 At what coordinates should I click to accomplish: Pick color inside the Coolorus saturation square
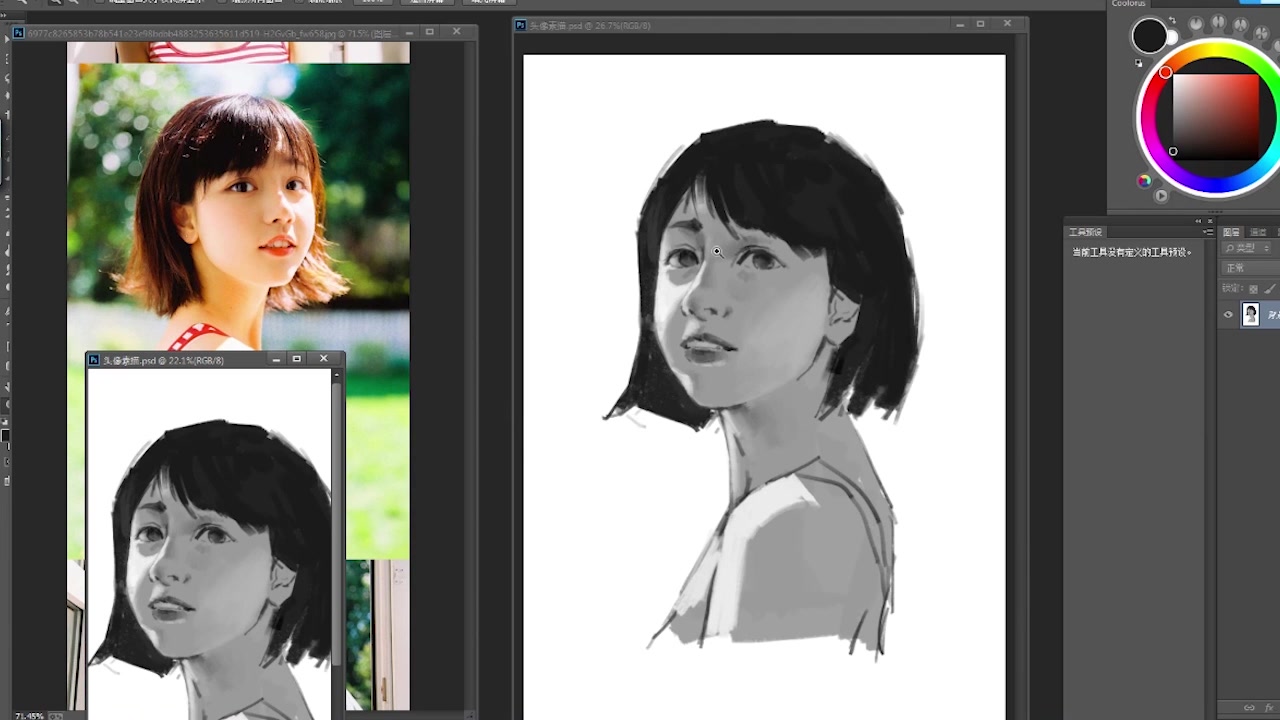point(1216,116)
